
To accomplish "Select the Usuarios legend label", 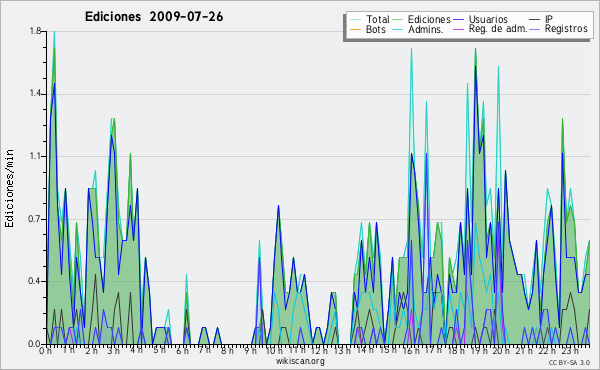I will pyautogui.click(x=488, y=20).
